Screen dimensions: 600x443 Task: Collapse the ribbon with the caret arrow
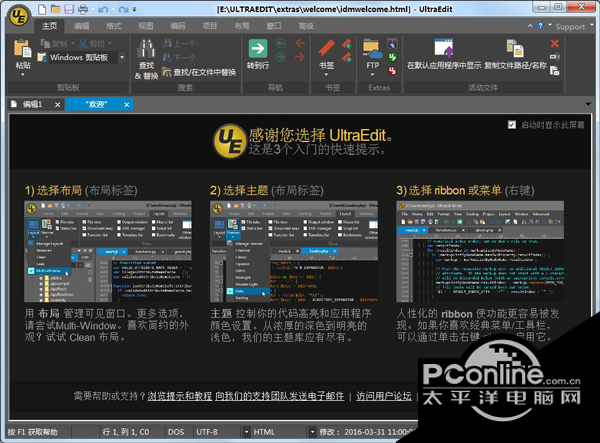pos(530,26)
